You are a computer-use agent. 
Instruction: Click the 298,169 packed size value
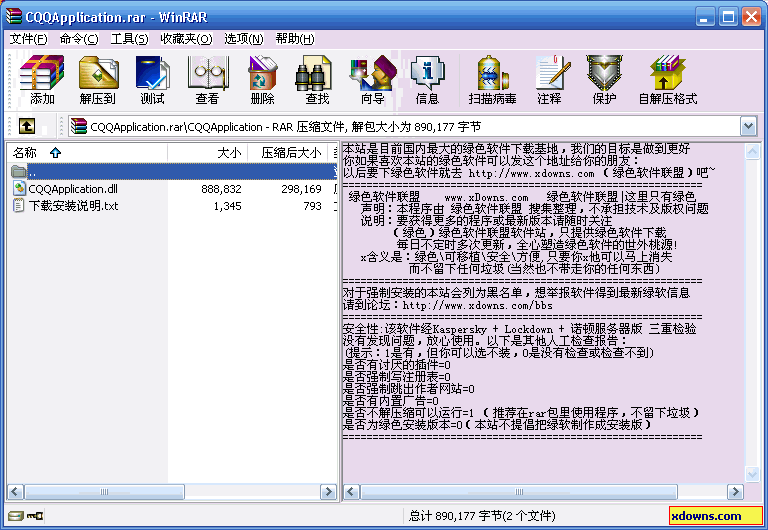(301, 189)
